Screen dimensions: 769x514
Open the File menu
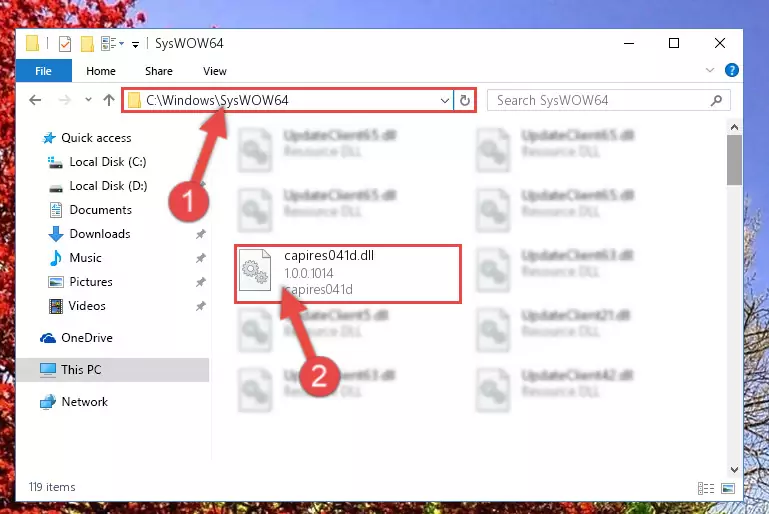[x=44, y=71]
